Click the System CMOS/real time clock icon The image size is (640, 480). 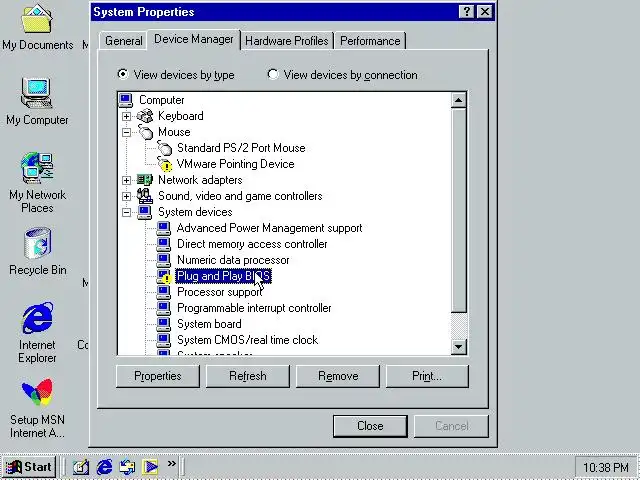pos(164,340)
